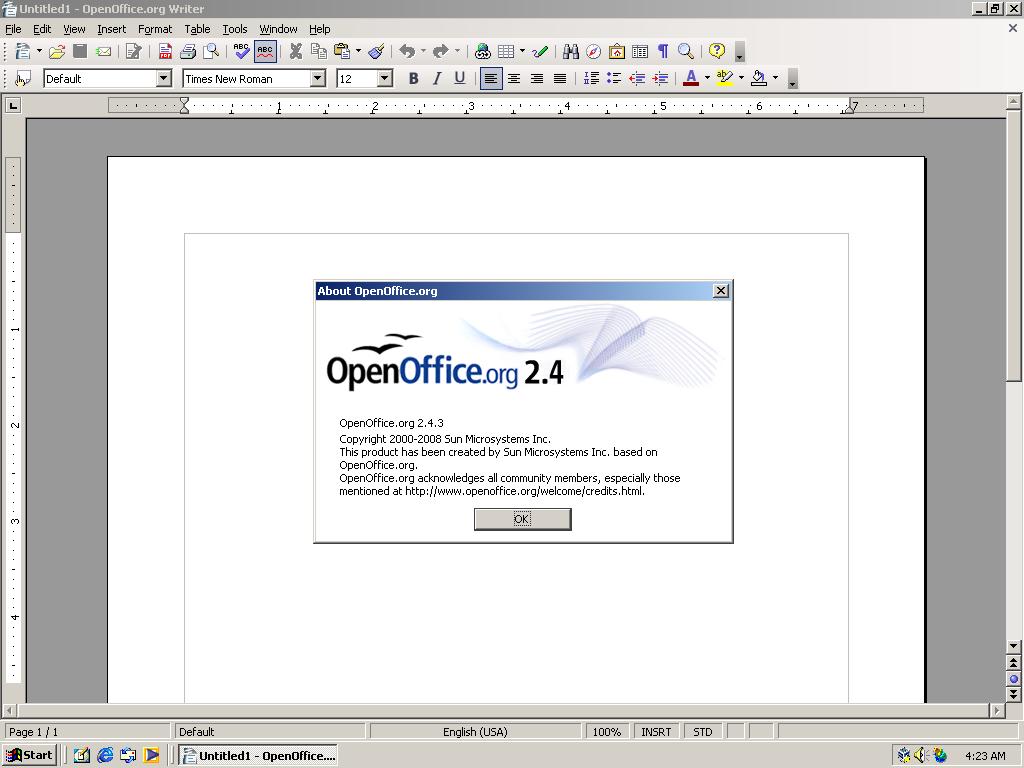Viewport: 1024px width, 768px height.
Task: Select the Format Paintbrush icon
Action: coord(376,51)
